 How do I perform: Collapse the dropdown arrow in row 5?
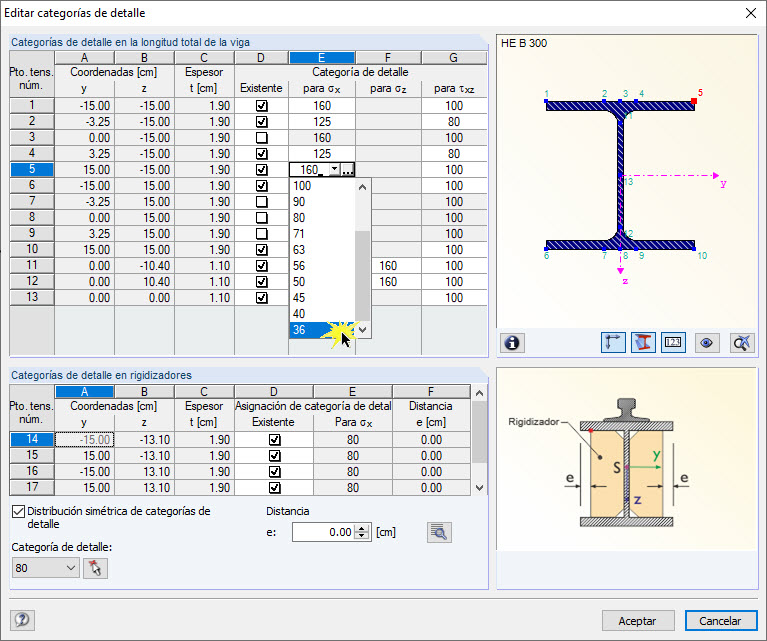334,170
